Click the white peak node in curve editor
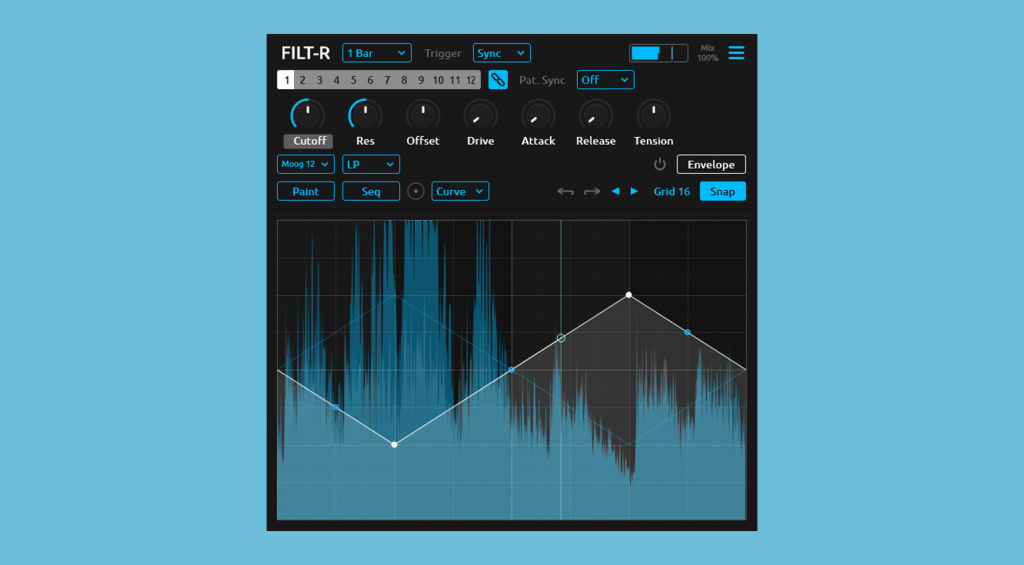1024x565 pixels. pyautogui.click(x=629, y=295)
